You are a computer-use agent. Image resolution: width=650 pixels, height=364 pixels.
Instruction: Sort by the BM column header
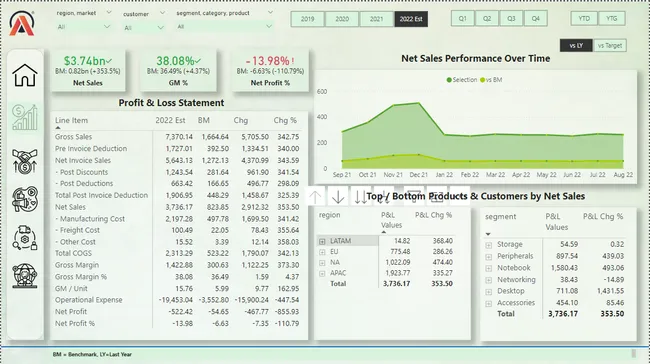pos(204,121)
